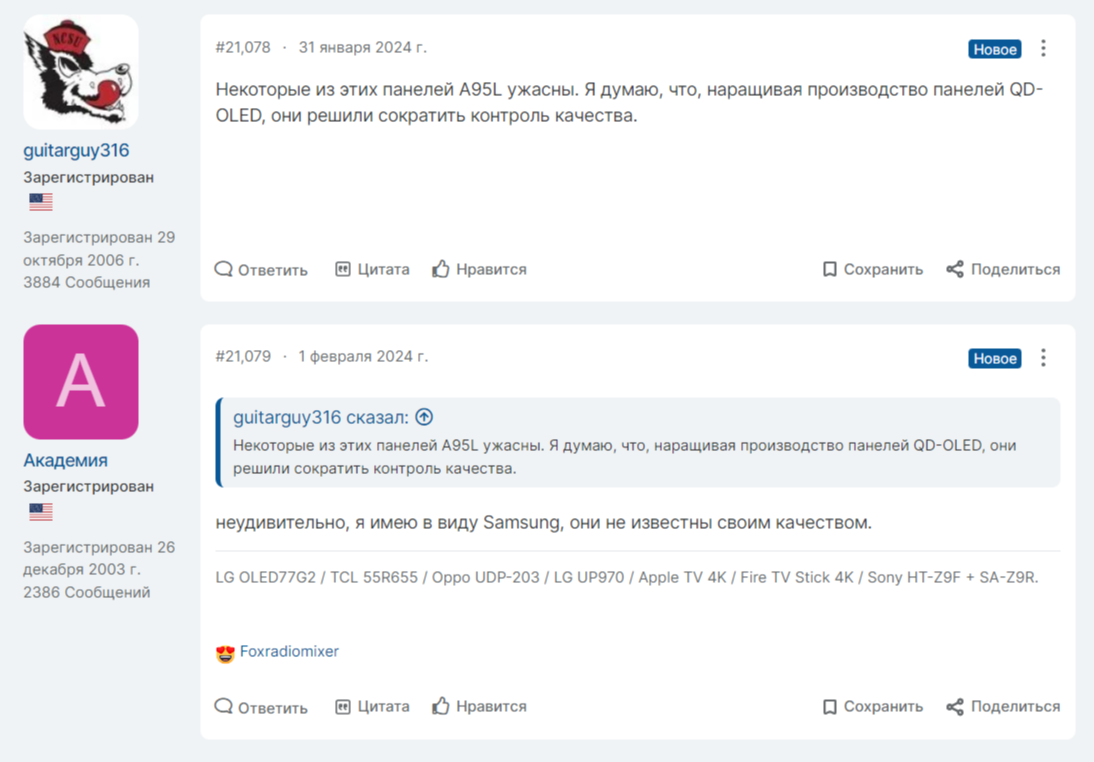1094x762 pixels.
Task: Open Академия username link
Action: pyautogui.click(x=65, y=460)
